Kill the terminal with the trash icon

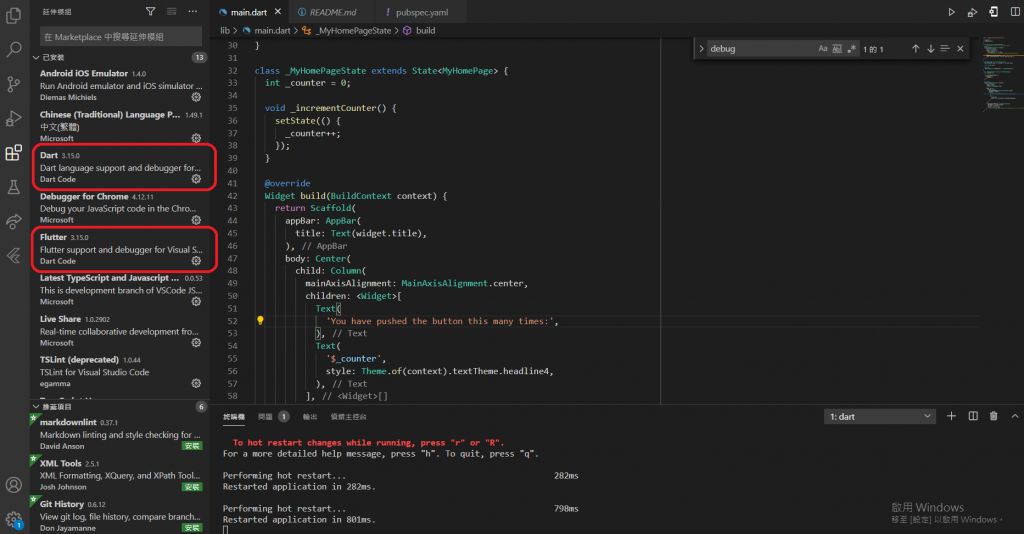[993, 416]
